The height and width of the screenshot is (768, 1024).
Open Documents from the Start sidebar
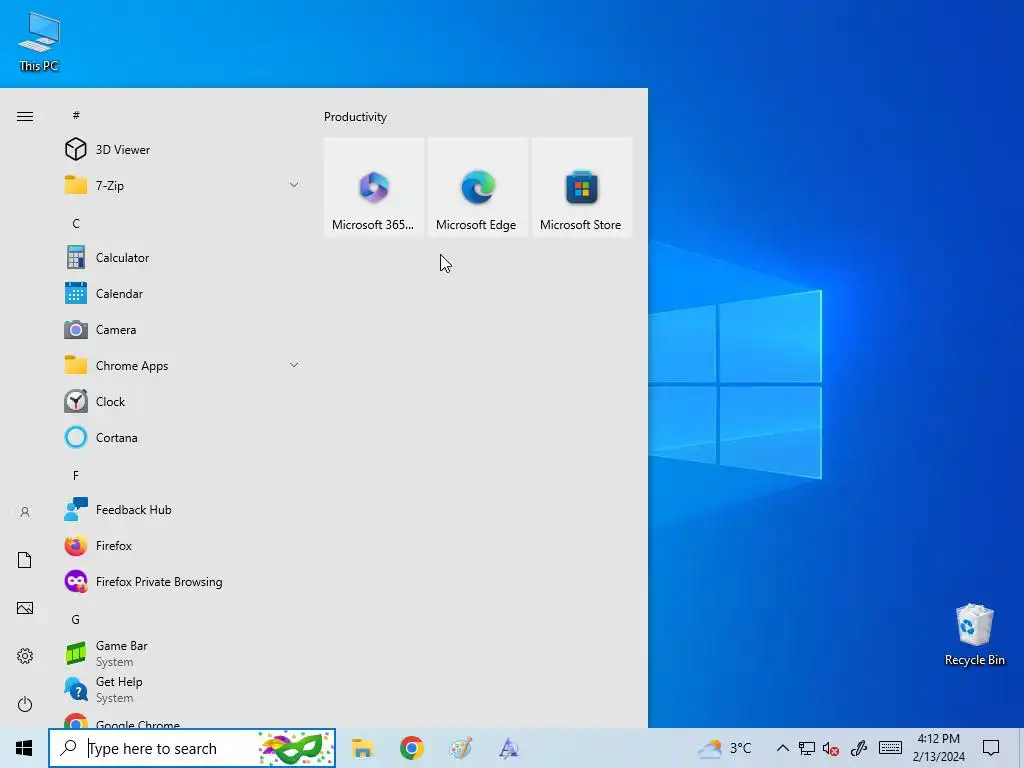coord(25,560)
